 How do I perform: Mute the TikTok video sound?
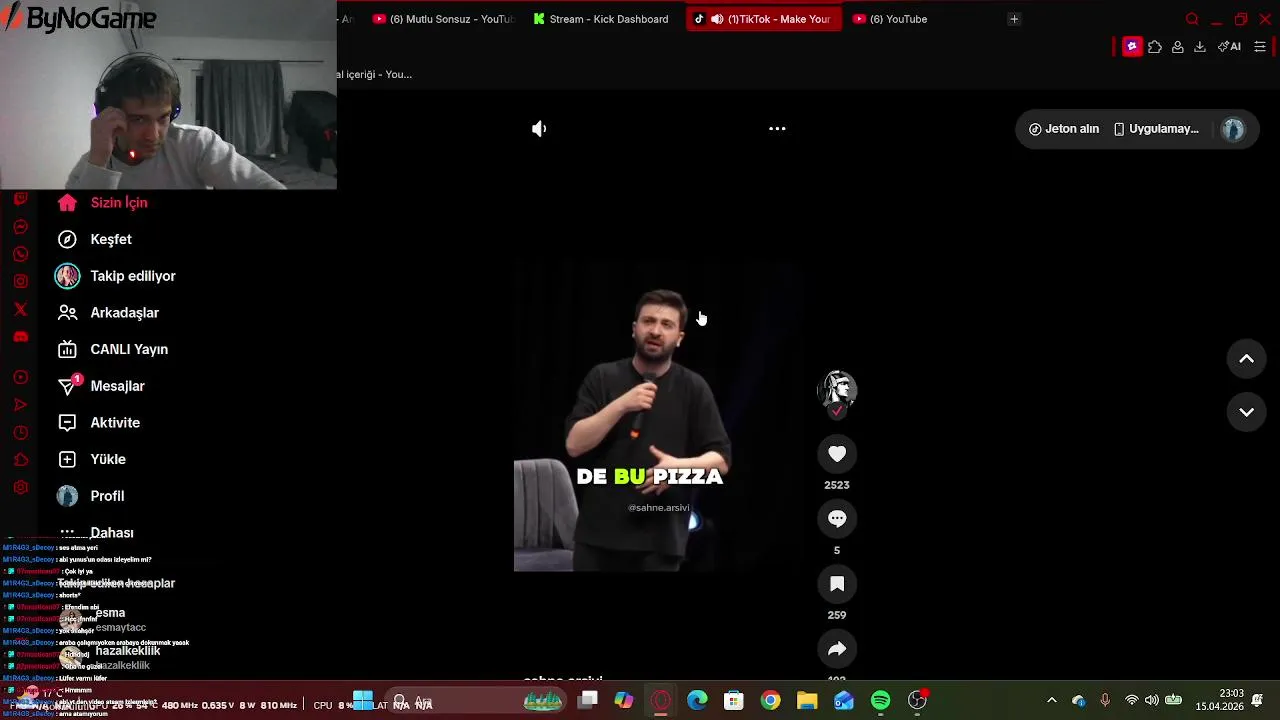click(539, 129)
